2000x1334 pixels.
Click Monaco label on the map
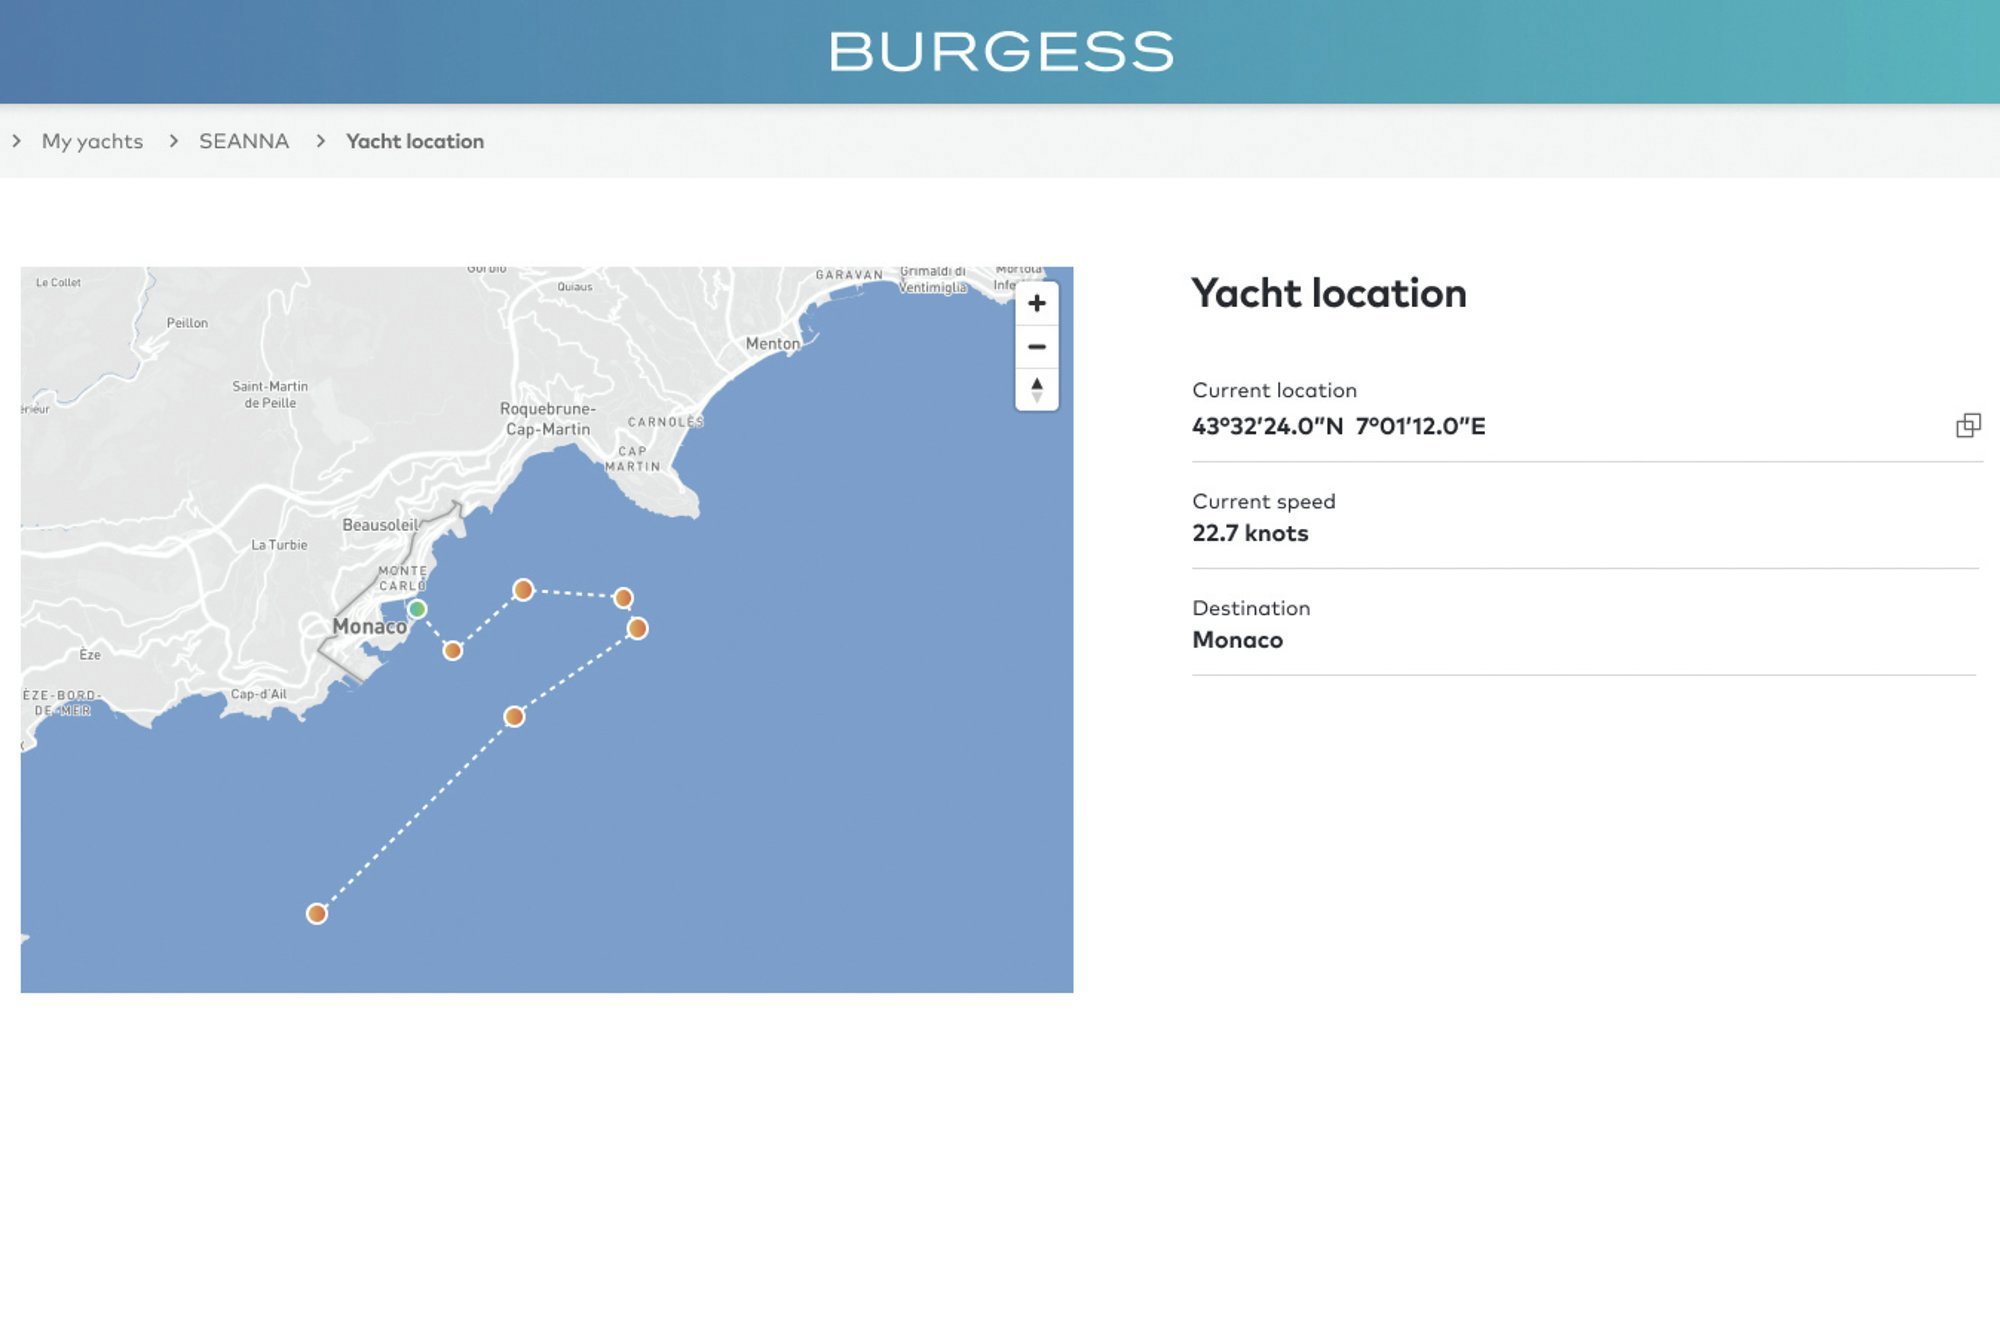click(x=369, y=626)
